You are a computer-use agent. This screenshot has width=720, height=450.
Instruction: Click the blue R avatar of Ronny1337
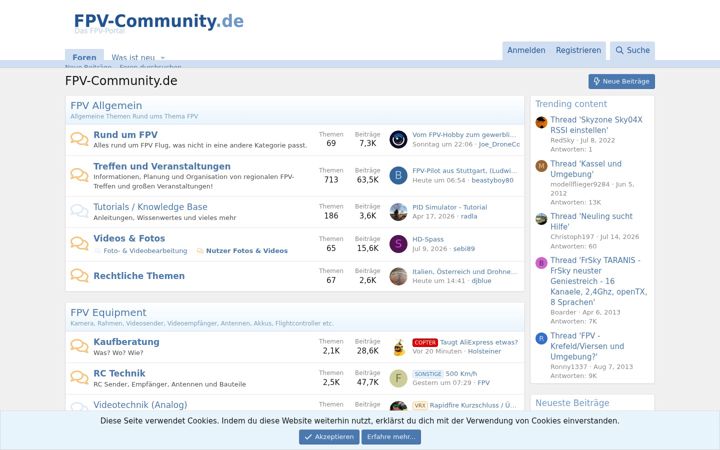[x=541, y=338]
